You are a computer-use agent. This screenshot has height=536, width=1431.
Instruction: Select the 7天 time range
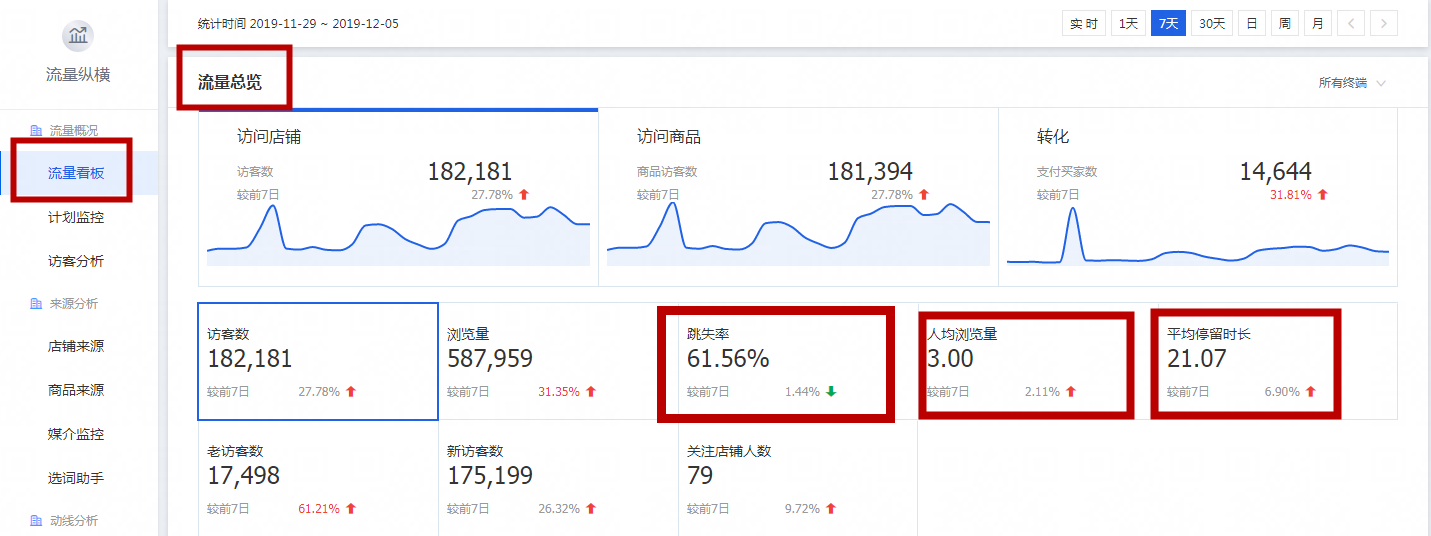pyautogui.click(x=1168, y=23)
